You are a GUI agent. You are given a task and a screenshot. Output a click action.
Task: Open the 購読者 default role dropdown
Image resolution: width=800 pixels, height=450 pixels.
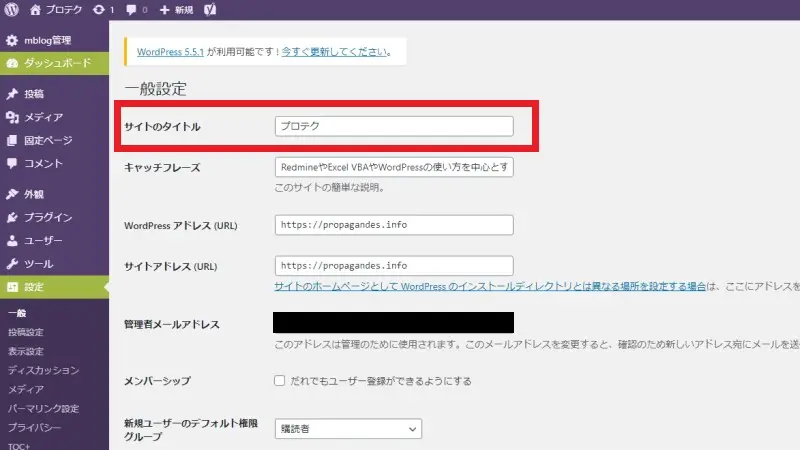click(348, 429)
